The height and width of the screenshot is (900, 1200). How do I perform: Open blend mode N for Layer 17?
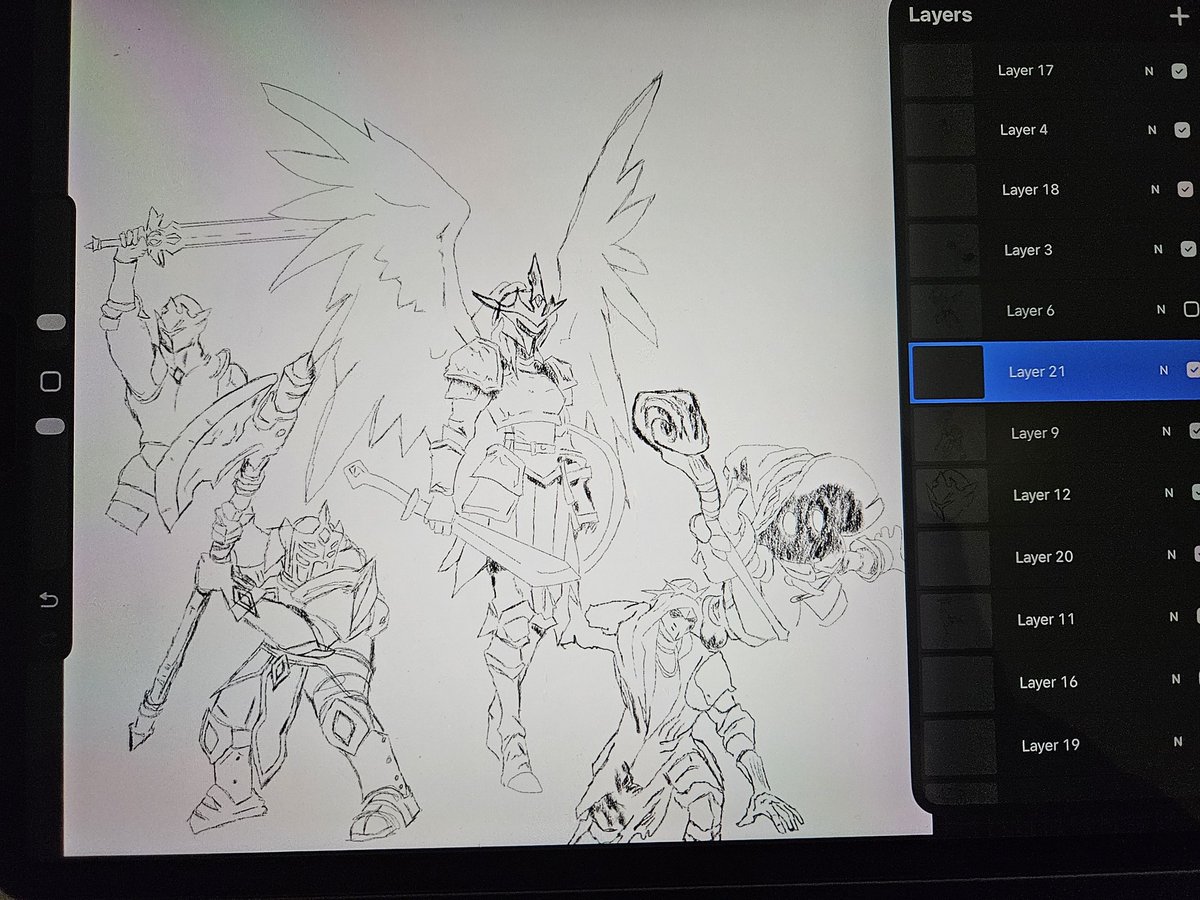pyautogui.click(x=1148, y=71)
